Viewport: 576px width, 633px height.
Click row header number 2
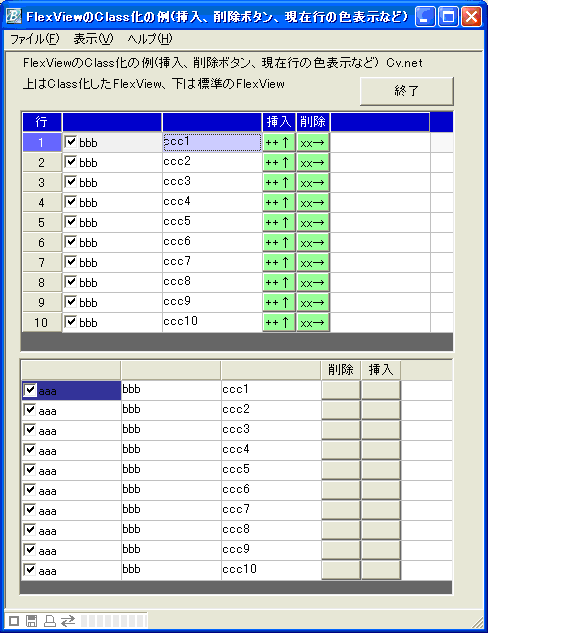pos(42,163)
